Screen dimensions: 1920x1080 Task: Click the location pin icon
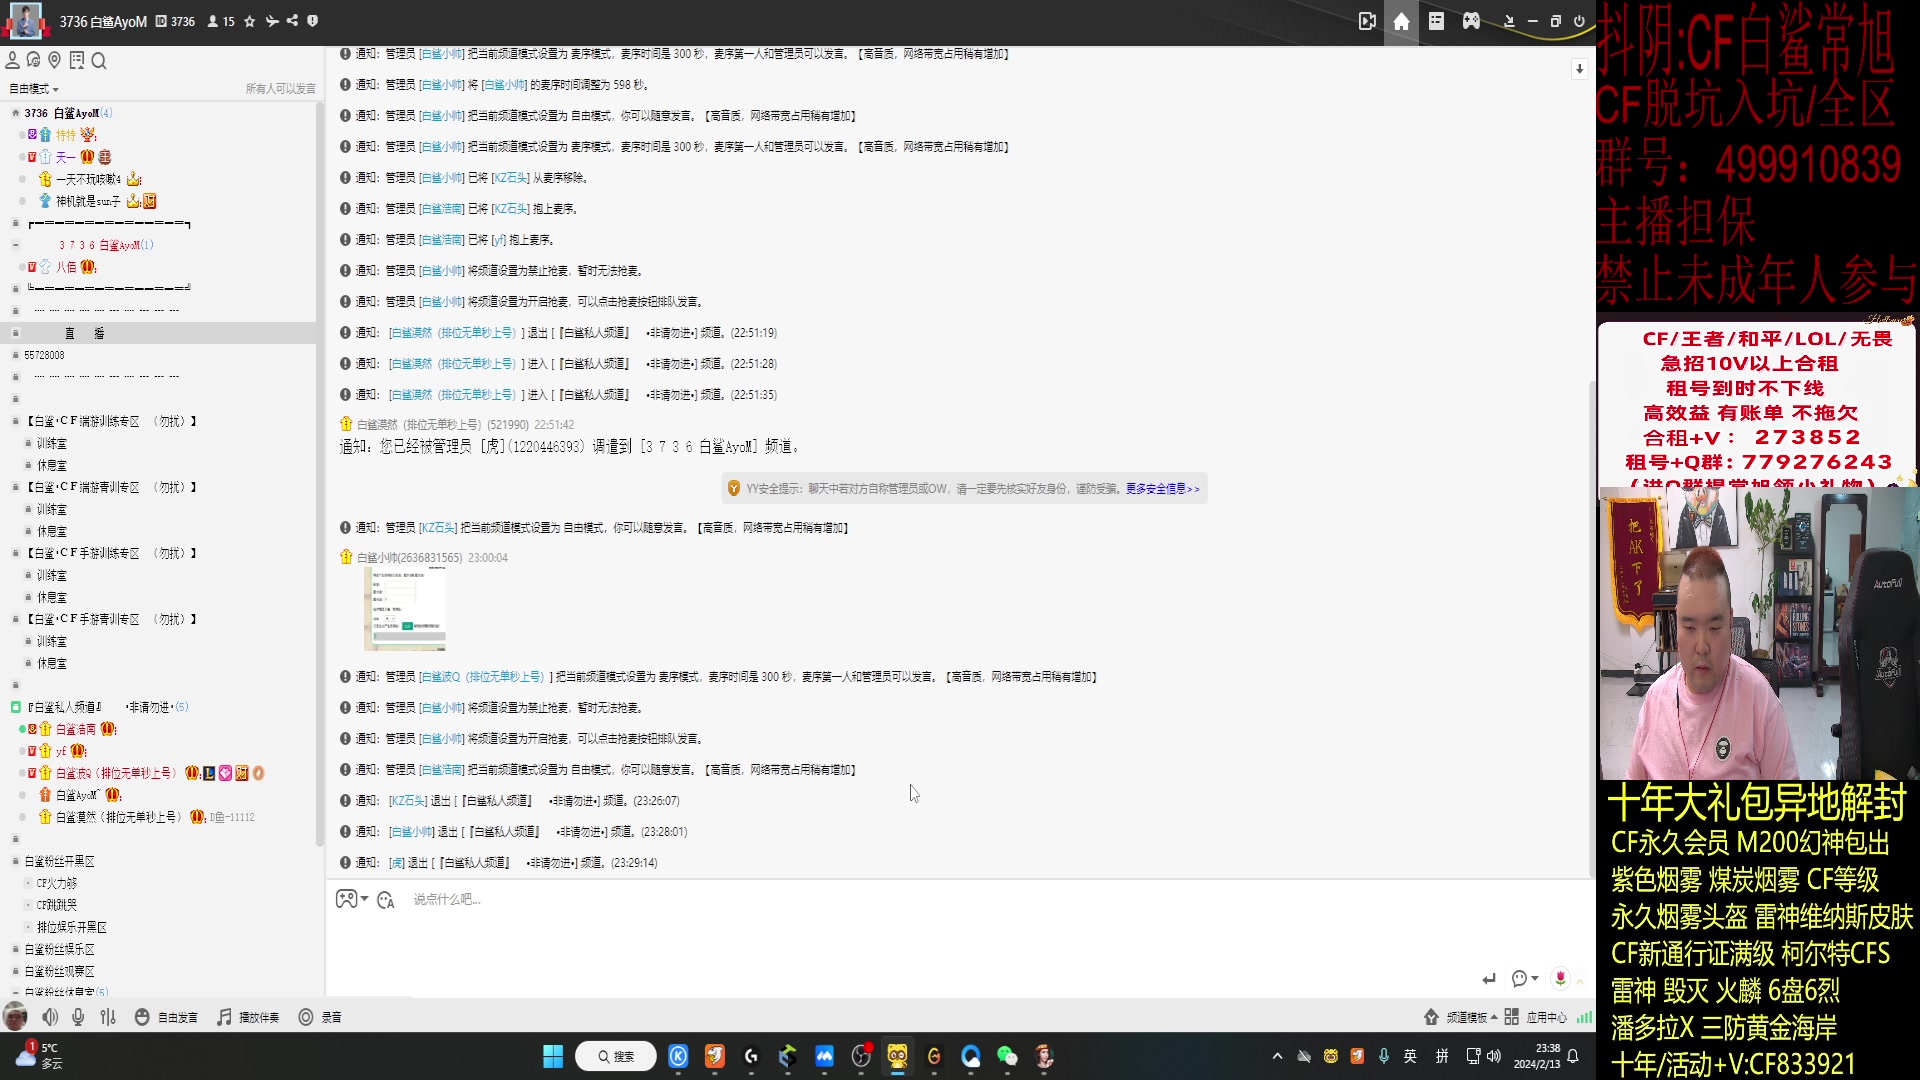pos(55,61)
